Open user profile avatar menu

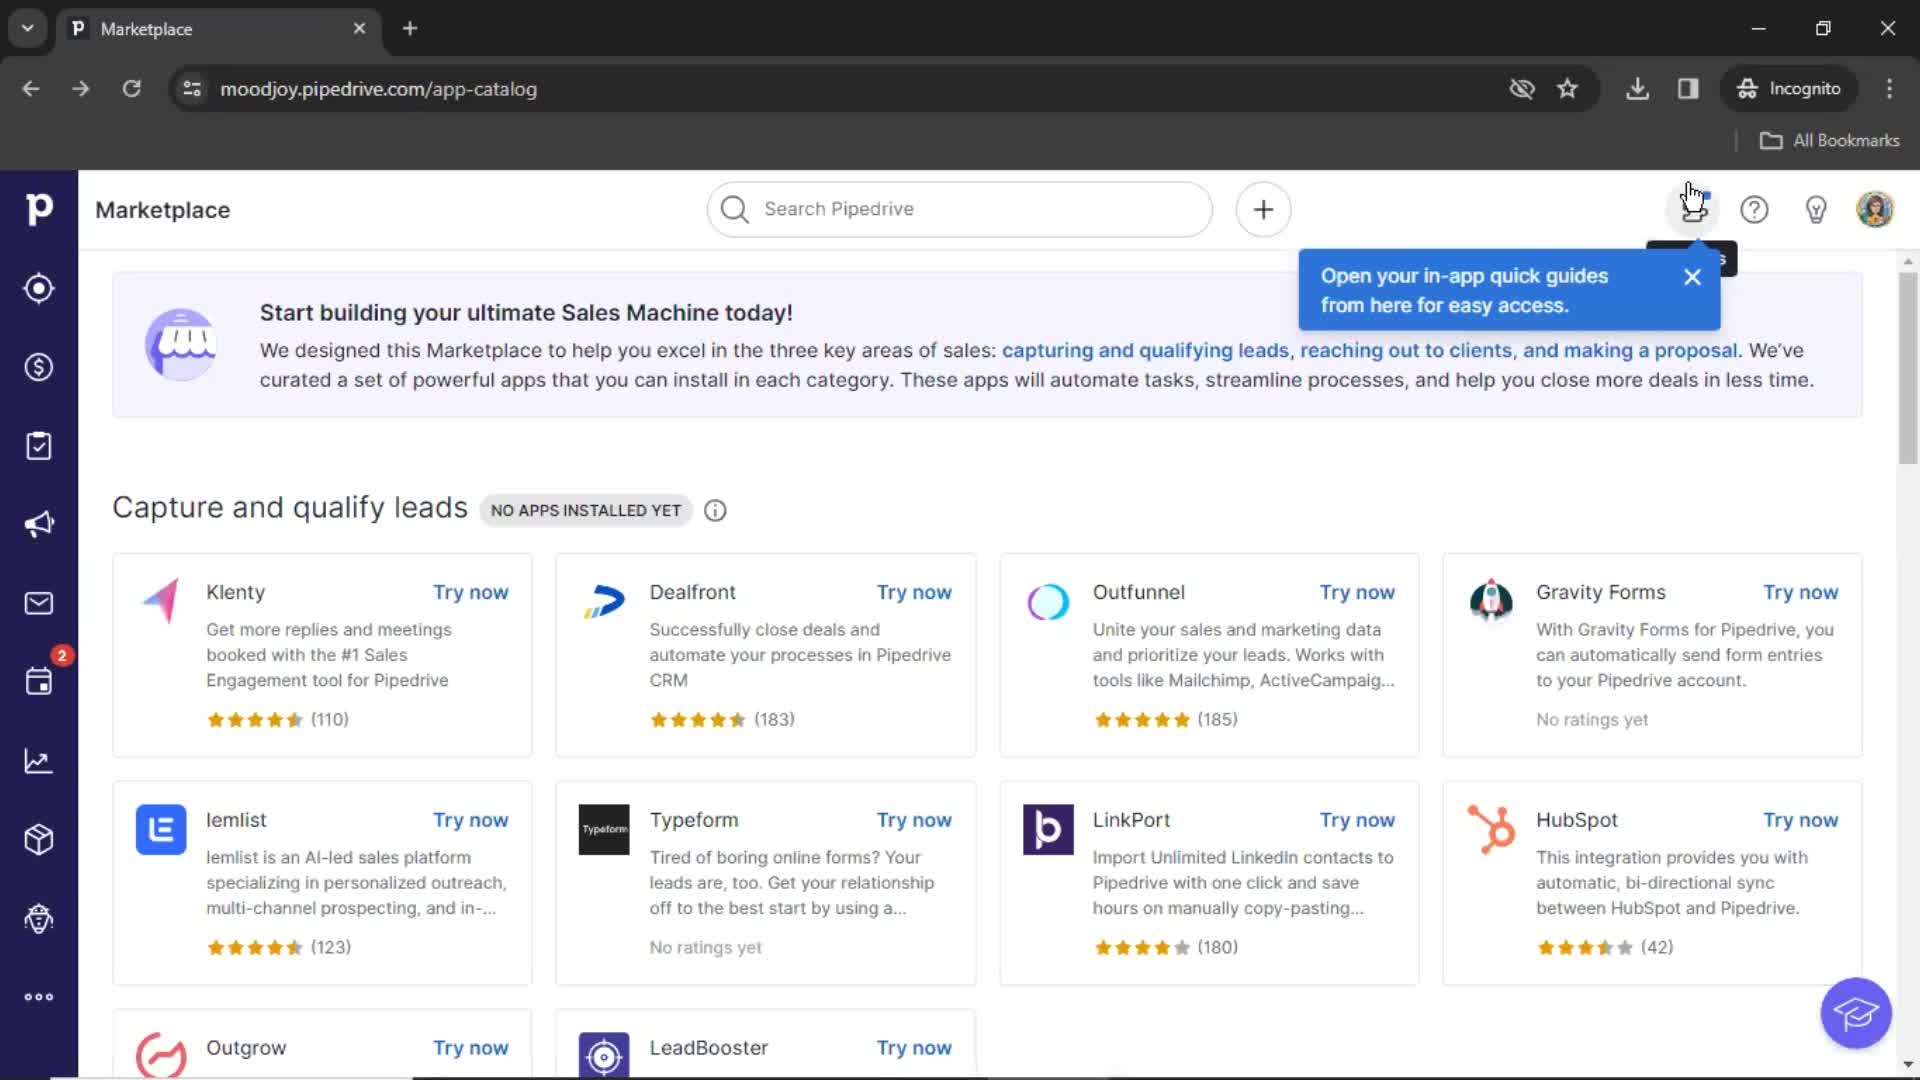pyautogui.click(x=1874, y=208)
